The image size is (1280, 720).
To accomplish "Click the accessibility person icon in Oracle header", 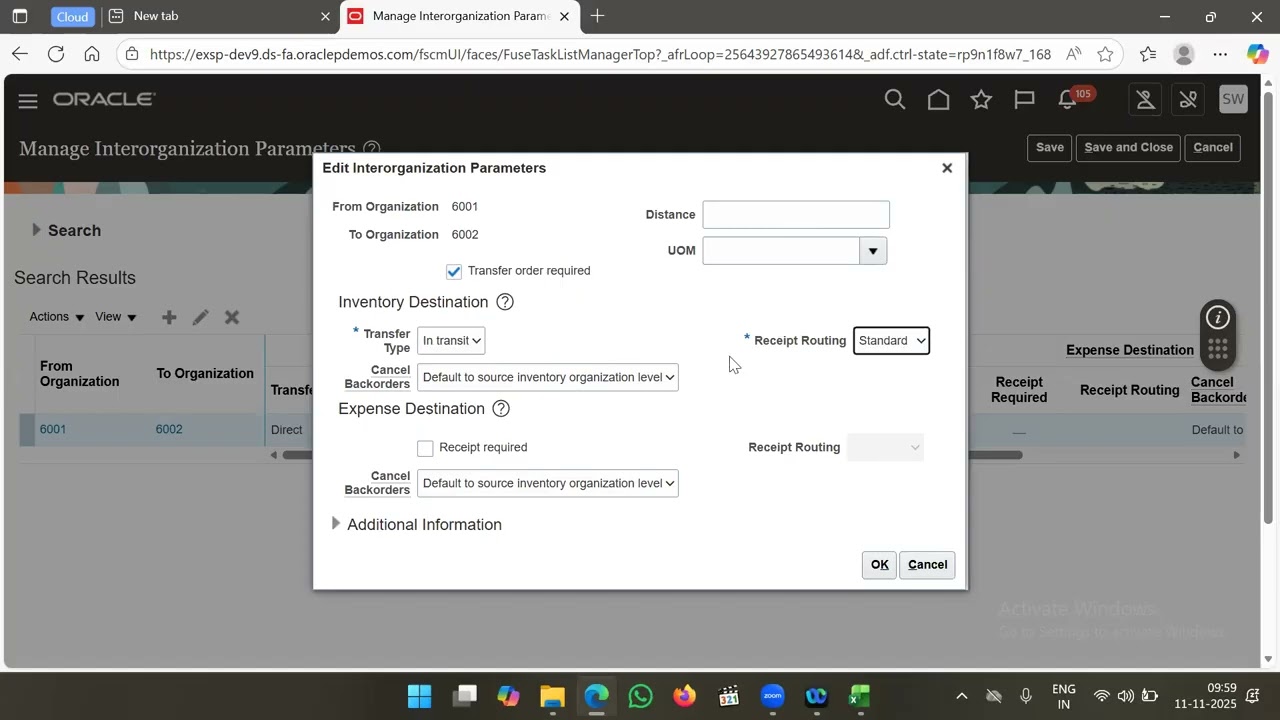I will pyautogui.click(x=1145, y=100).
